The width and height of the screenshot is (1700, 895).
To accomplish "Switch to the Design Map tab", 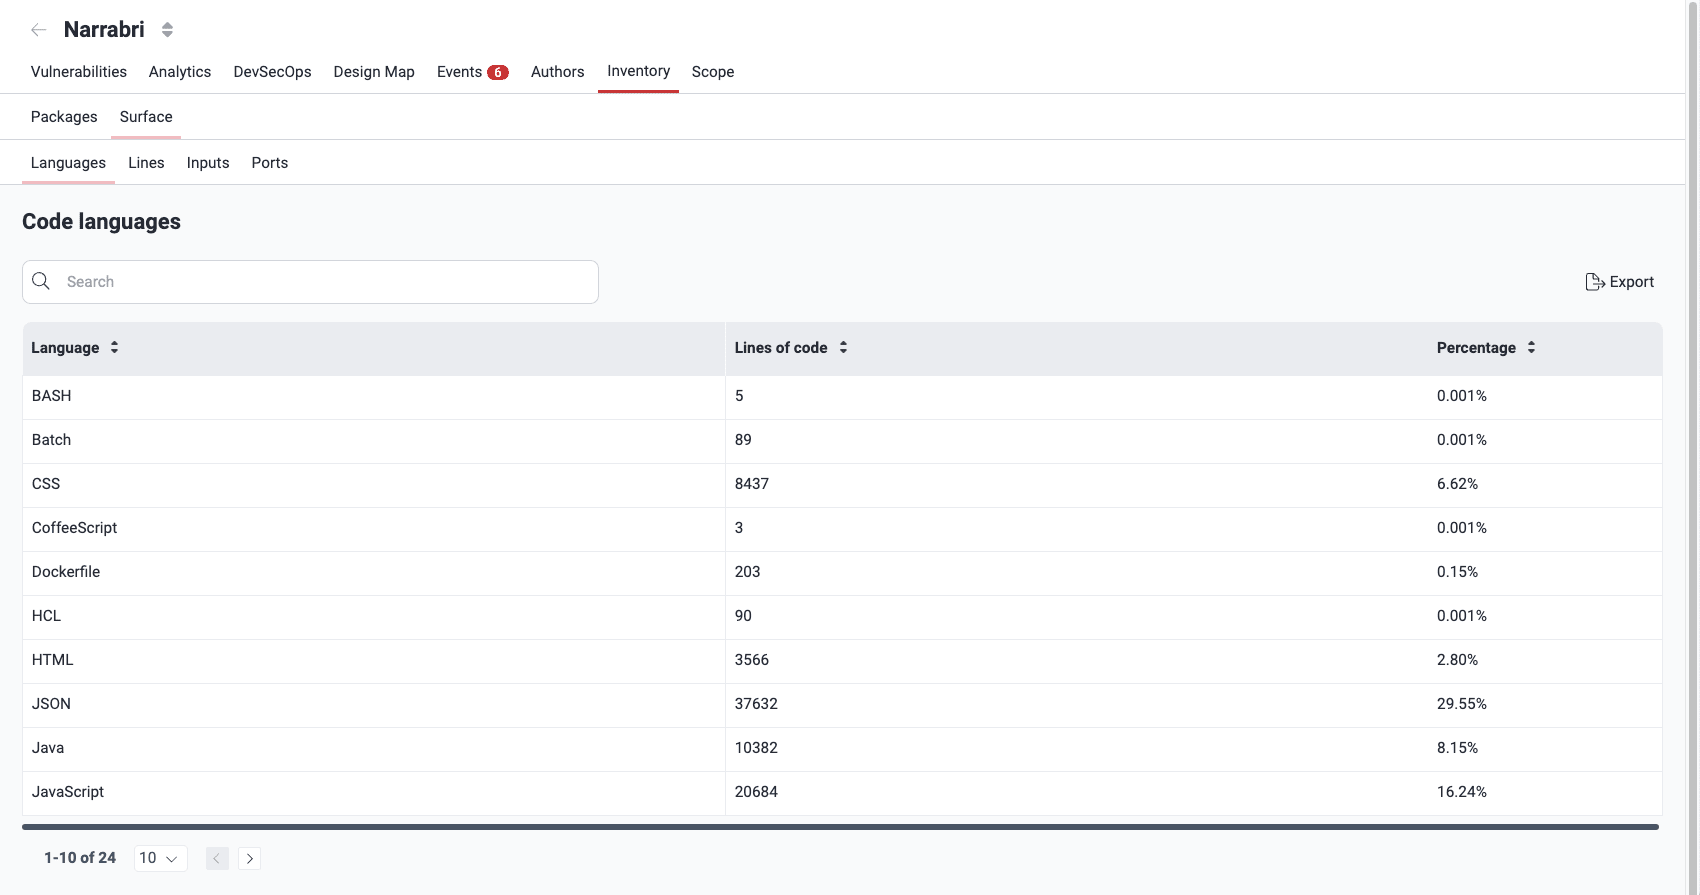I will coord(374,72).
